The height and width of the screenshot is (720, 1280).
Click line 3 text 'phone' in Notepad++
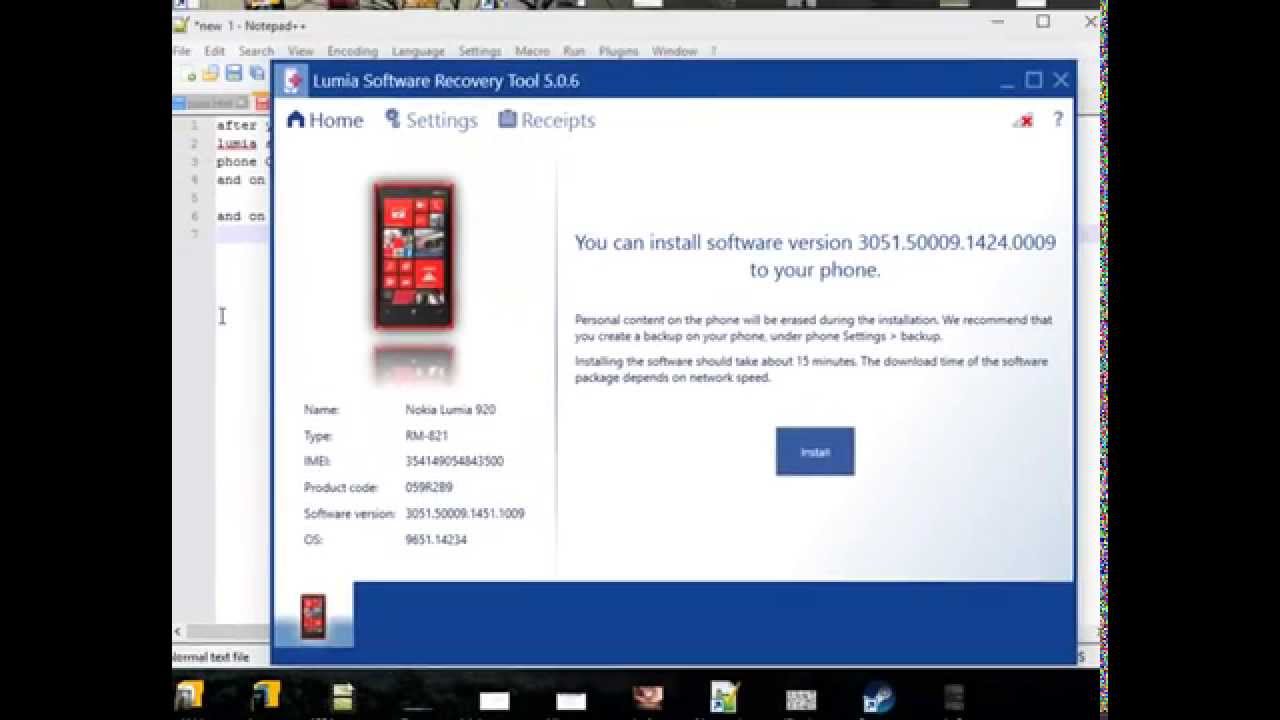coord(237,161)
